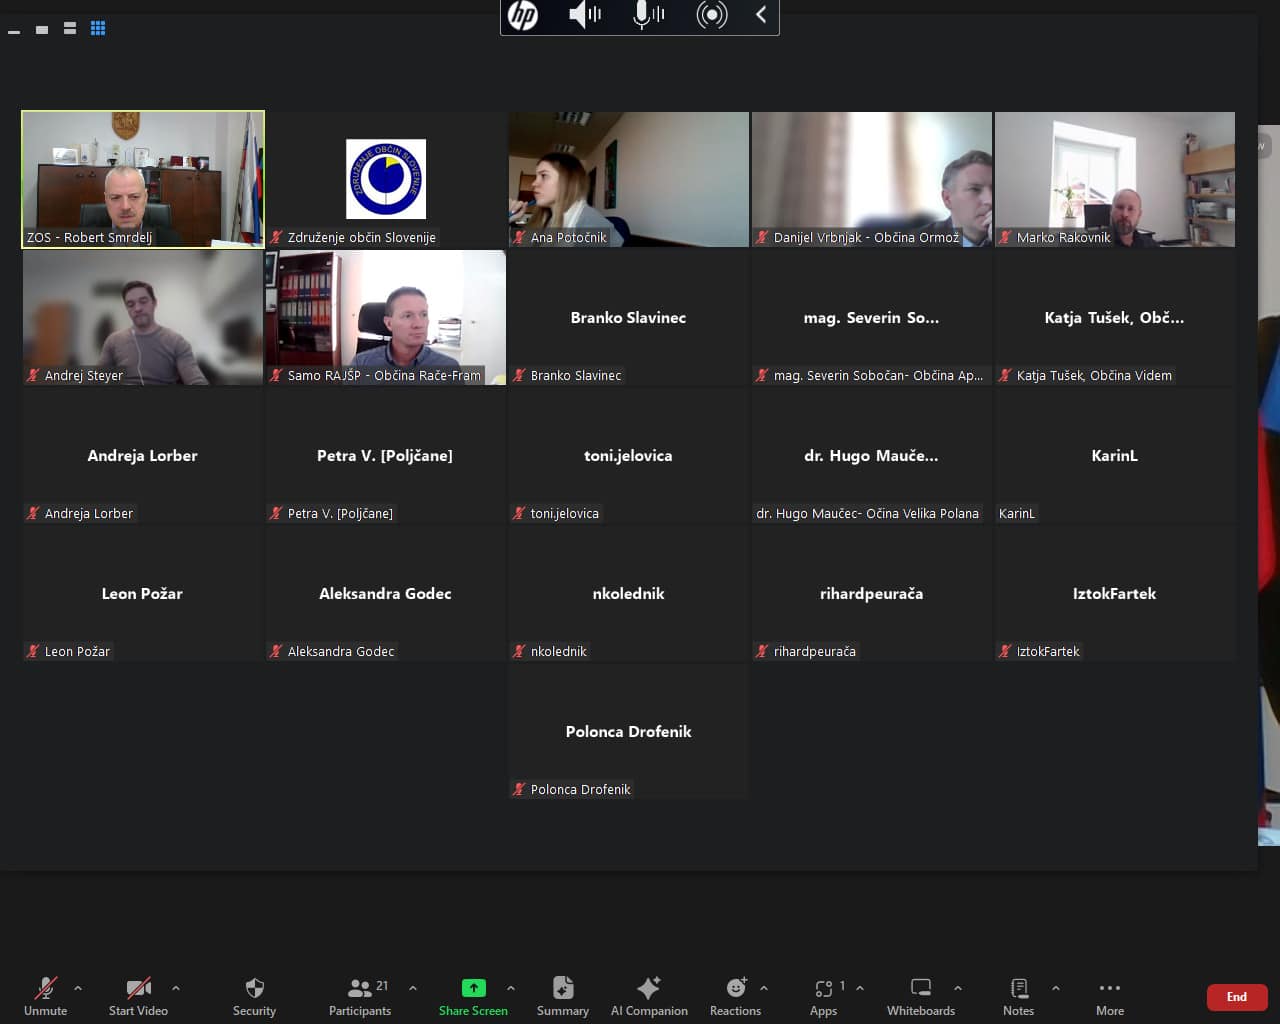The width and height of the screenshot is (1280, 1024).
Task: Collapse the HP overlay with the left chevron
Action: 761,15
